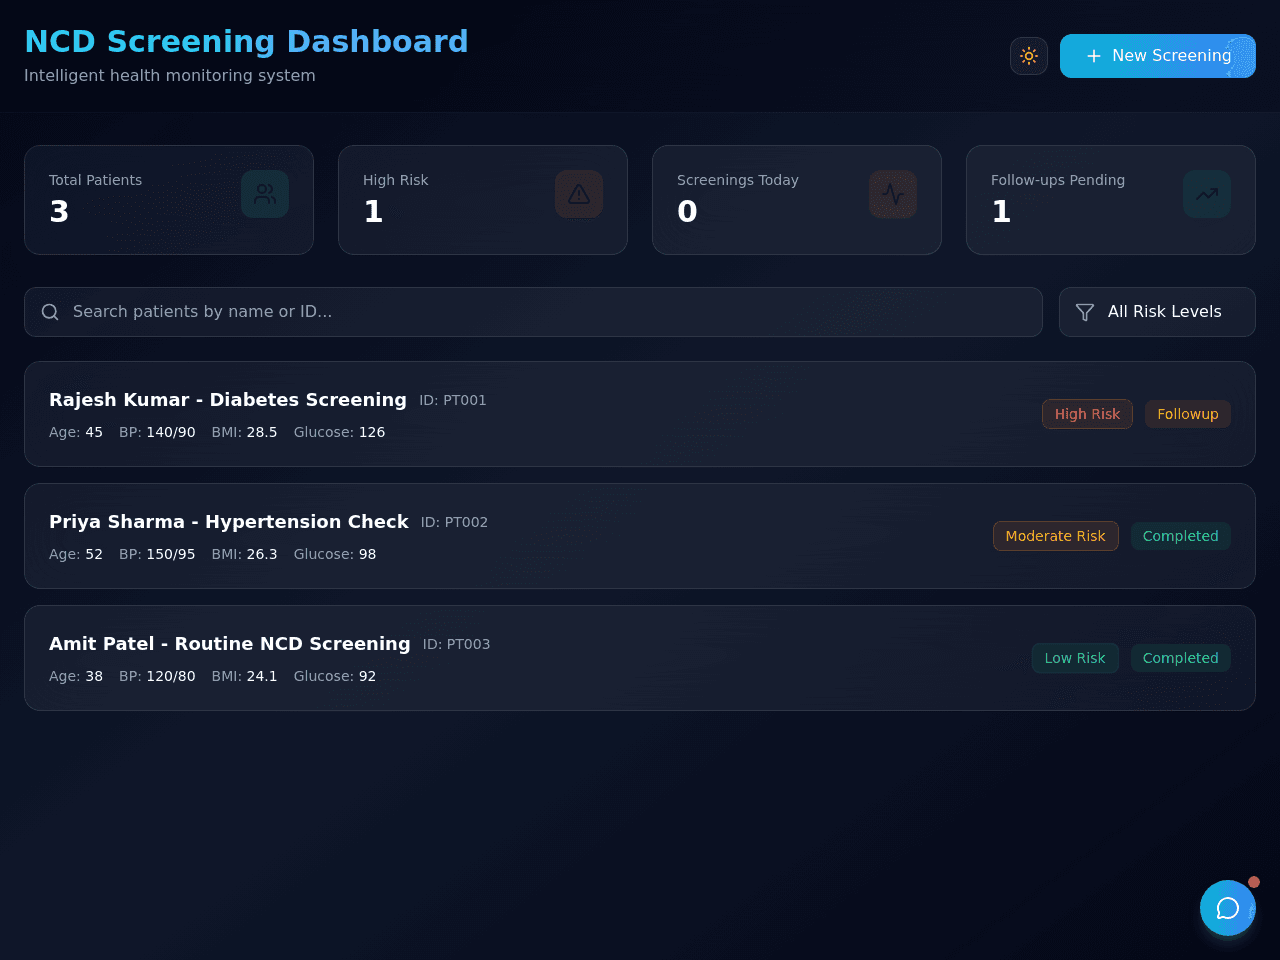
Task: Click the ID: PT001 label
Action: coord(453,400)
